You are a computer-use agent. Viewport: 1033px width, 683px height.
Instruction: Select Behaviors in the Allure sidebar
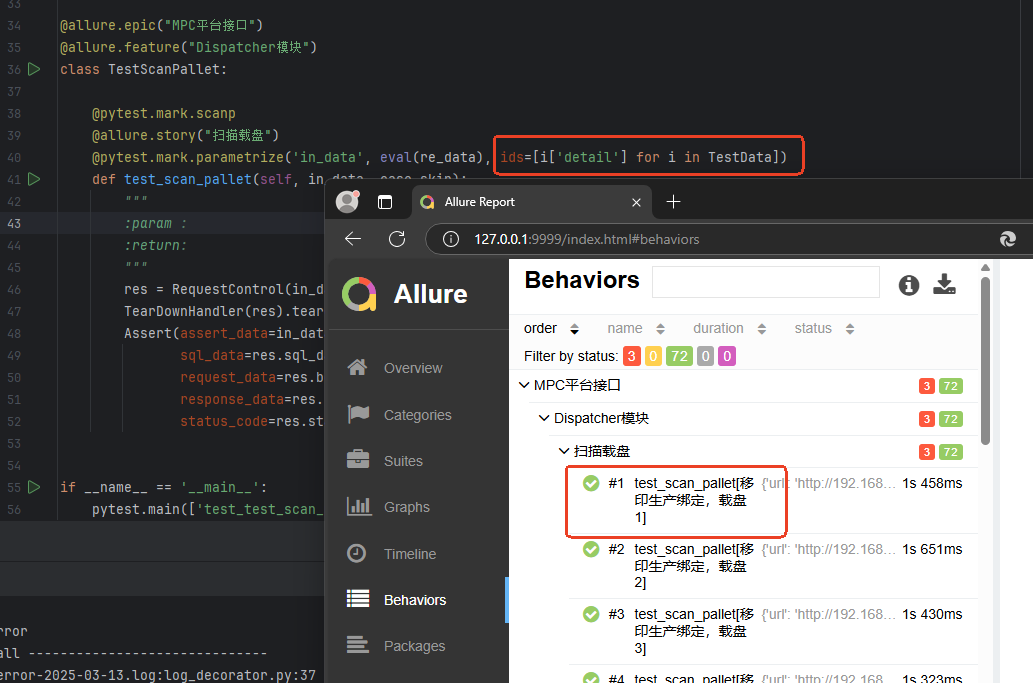click(x=415, y=600)
